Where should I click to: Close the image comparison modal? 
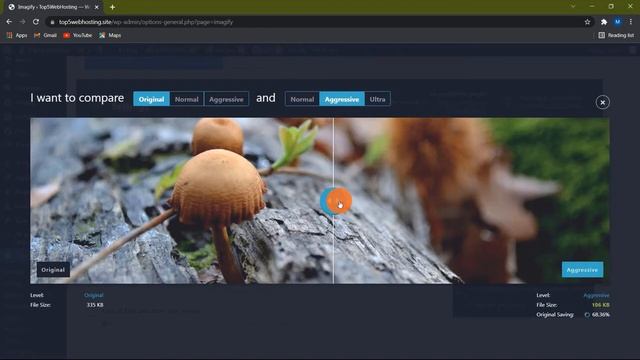click(x=602, y=102)
